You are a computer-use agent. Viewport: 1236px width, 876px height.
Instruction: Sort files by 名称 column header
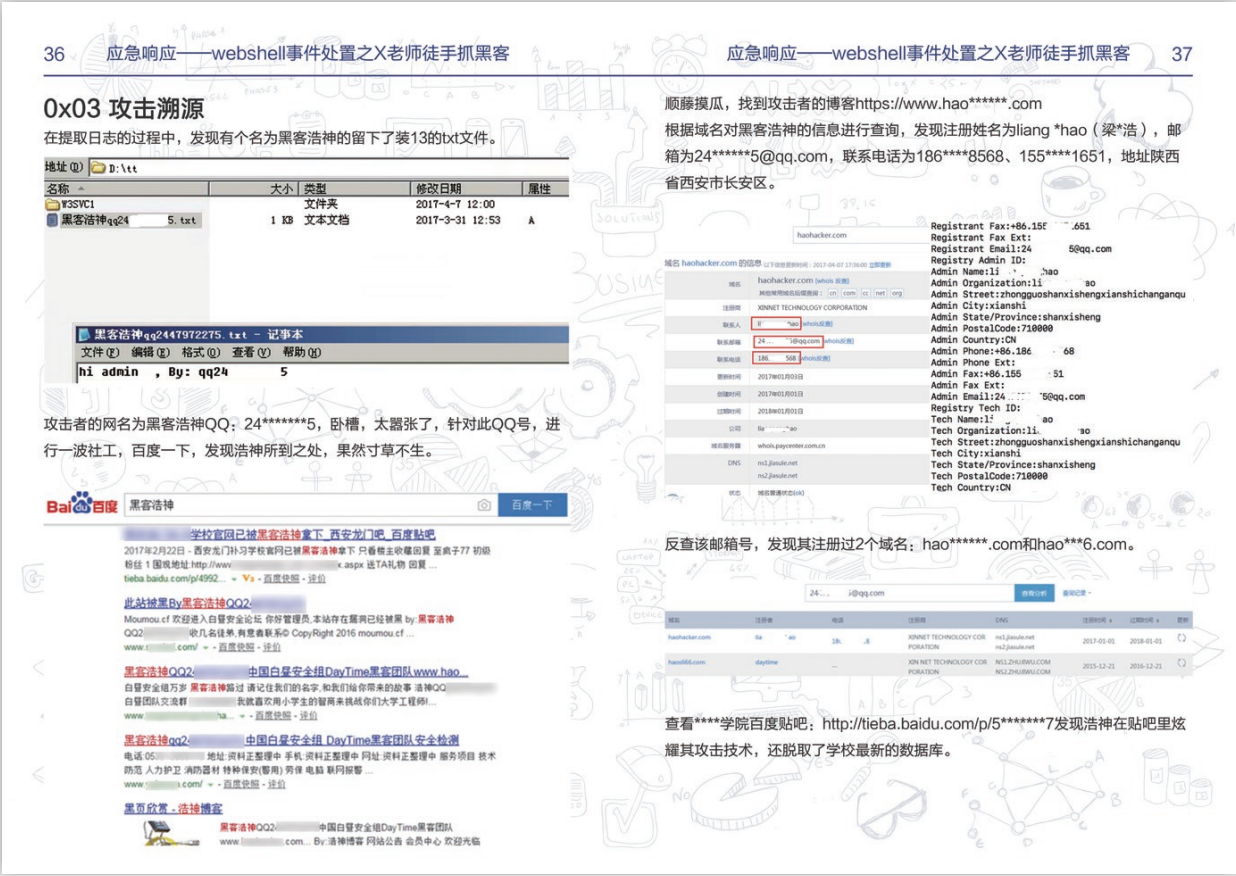tap(60, 189)
